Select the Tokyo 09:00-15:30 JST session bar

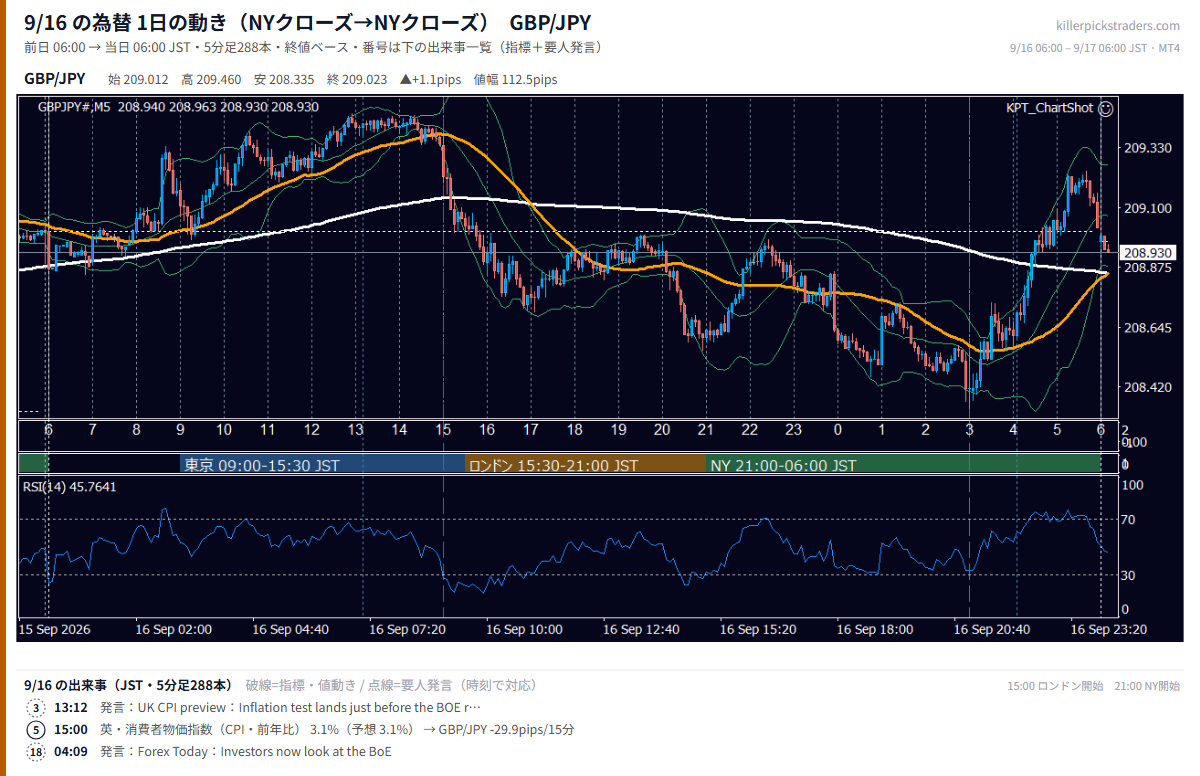322,465
